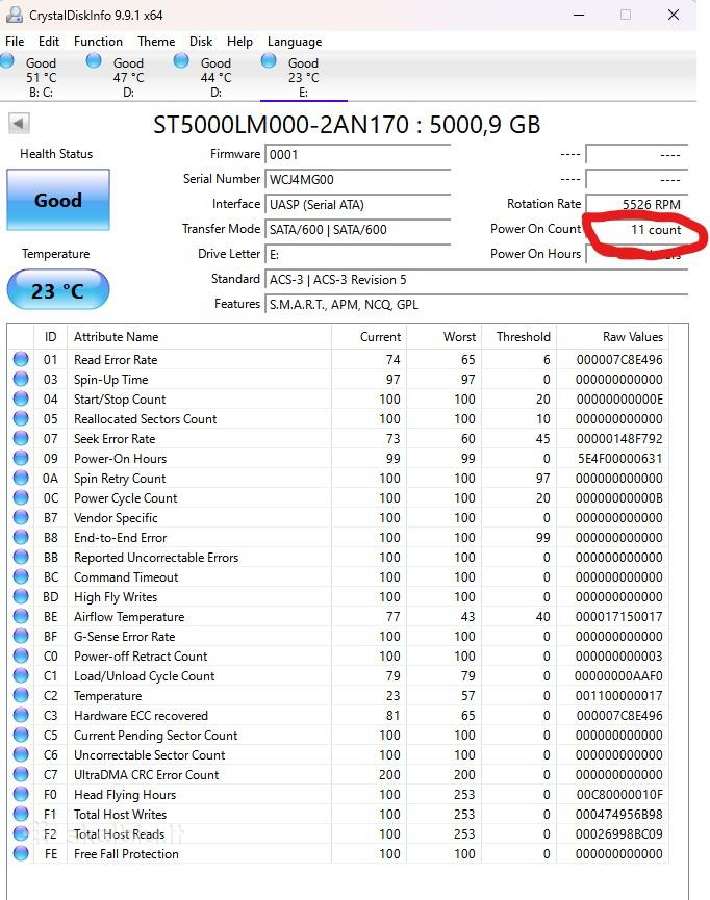
Task: Click the status orb for Vendor Specific
Action: pos(21,518)
